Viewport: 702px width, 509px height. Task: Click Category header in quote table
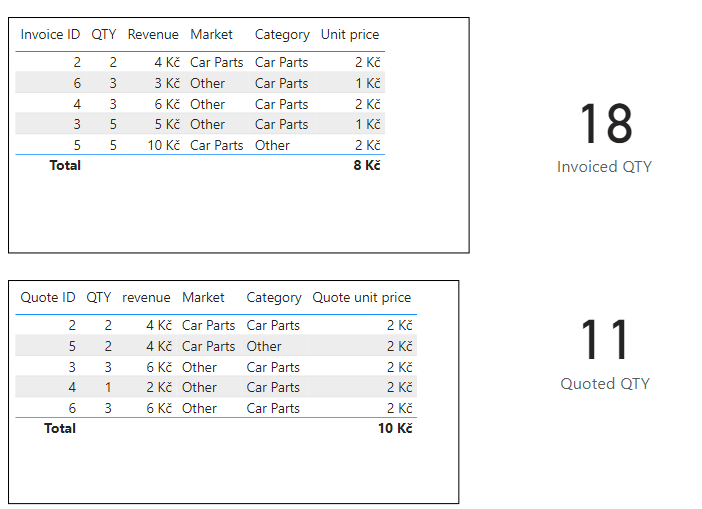click(x=274, y=297)
